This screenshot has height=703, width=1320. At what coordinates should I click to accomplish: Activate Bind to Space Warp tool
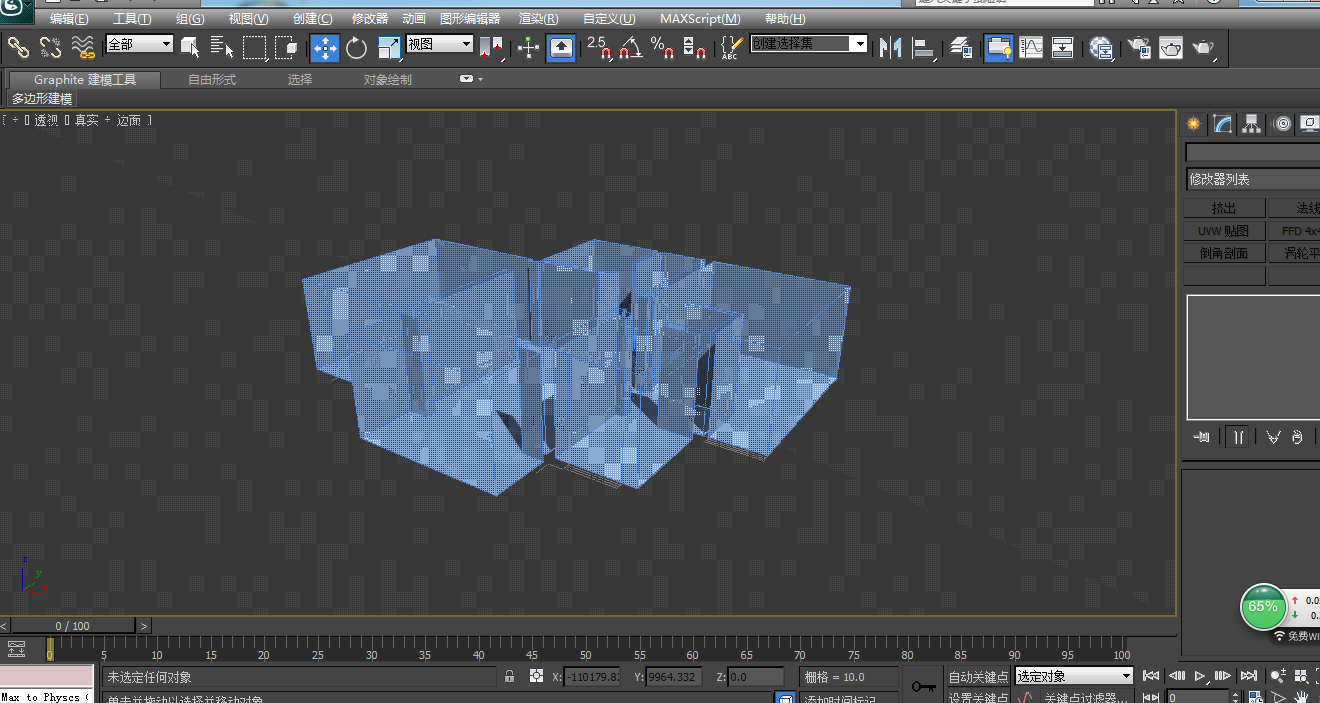[x=83, y=46]
